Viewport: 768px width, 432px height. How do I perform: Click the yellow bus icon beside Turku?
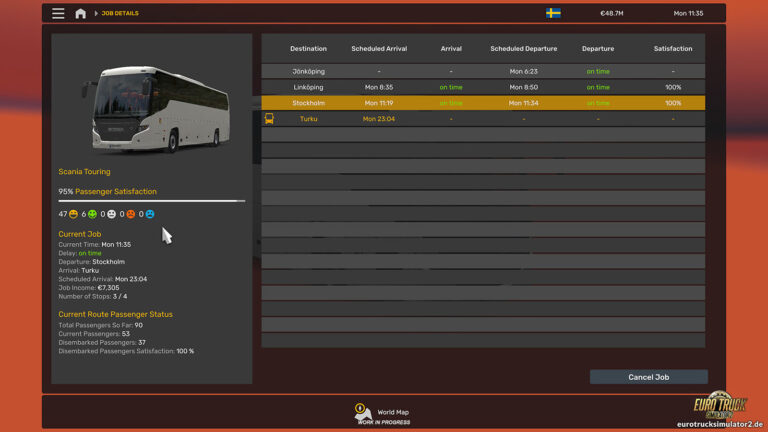point(269,118)
